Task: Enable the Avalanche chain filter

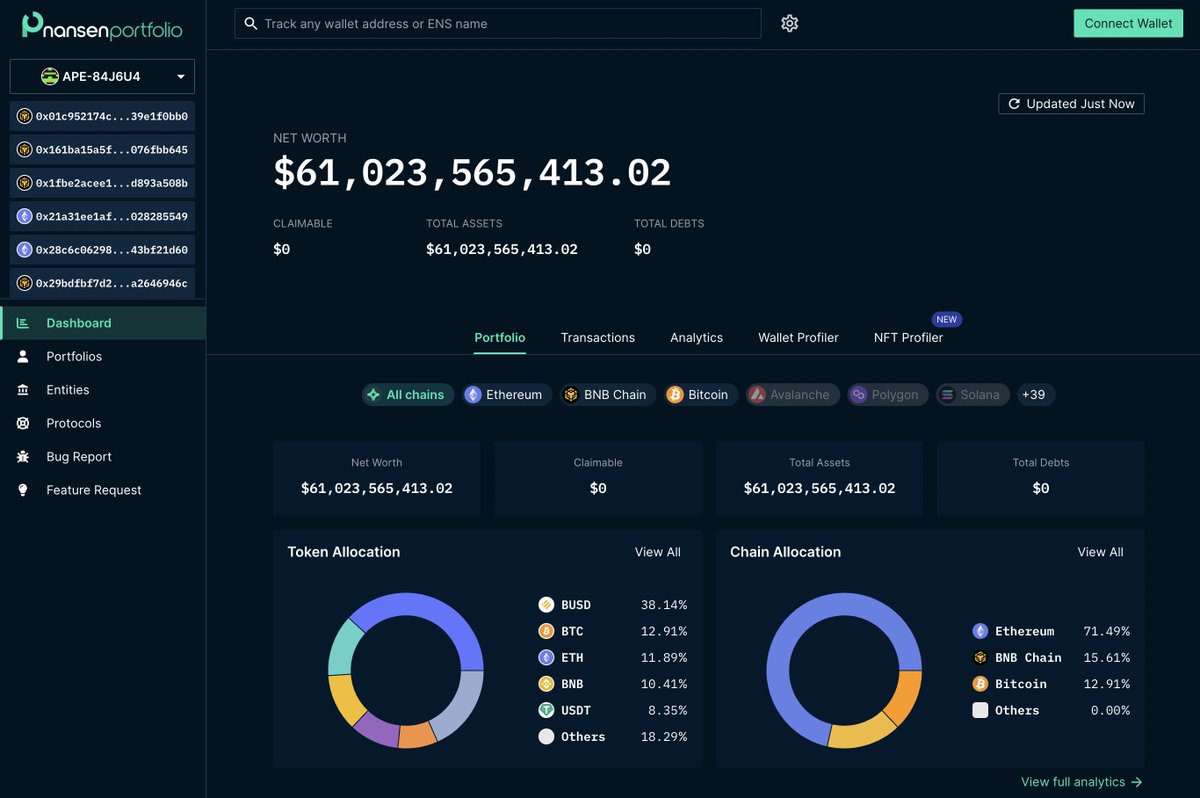Action: coord(792,394)
